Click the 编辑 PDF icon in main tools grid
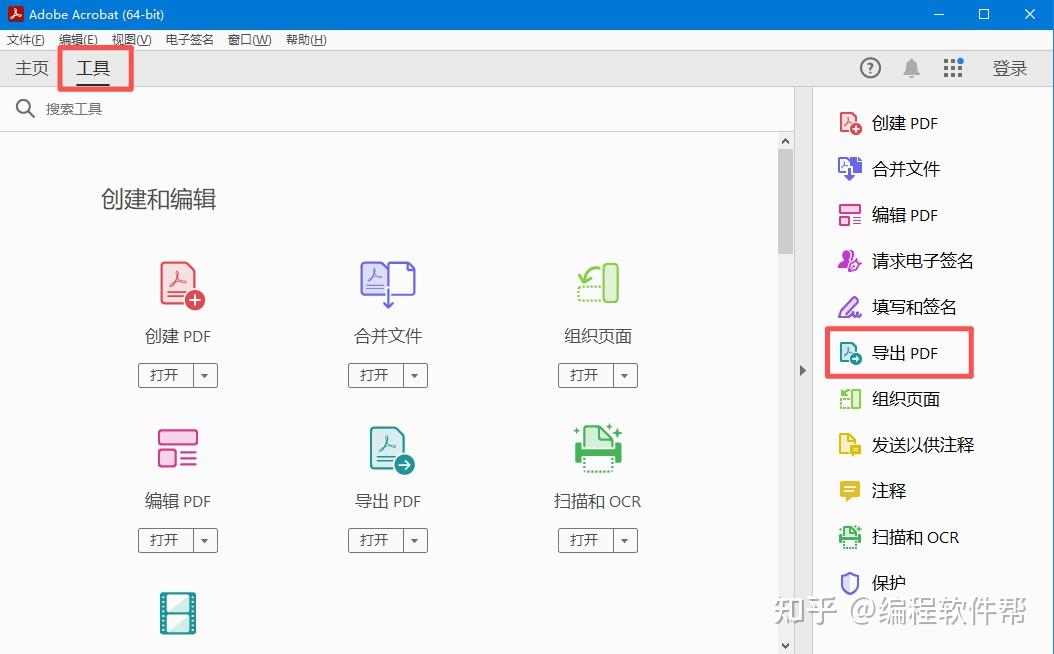This screenshot has width=1054, height=654. click(x=177, y=448)
